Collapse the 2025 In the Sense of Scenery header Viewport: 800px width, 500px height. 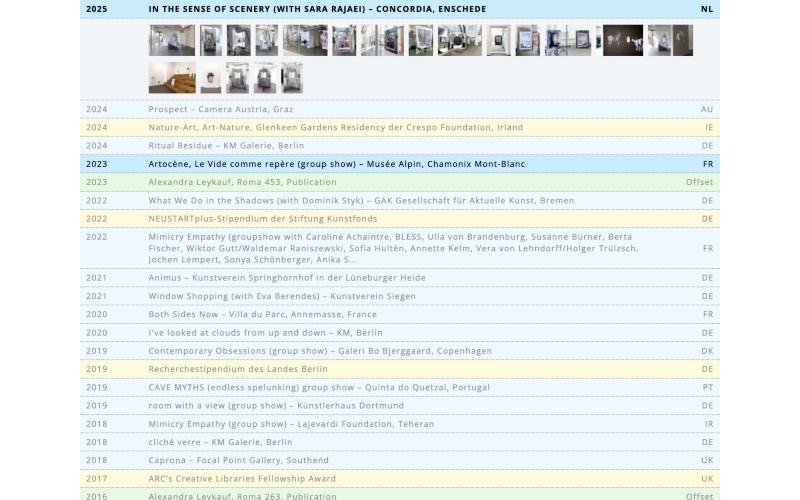click(399, 9)
